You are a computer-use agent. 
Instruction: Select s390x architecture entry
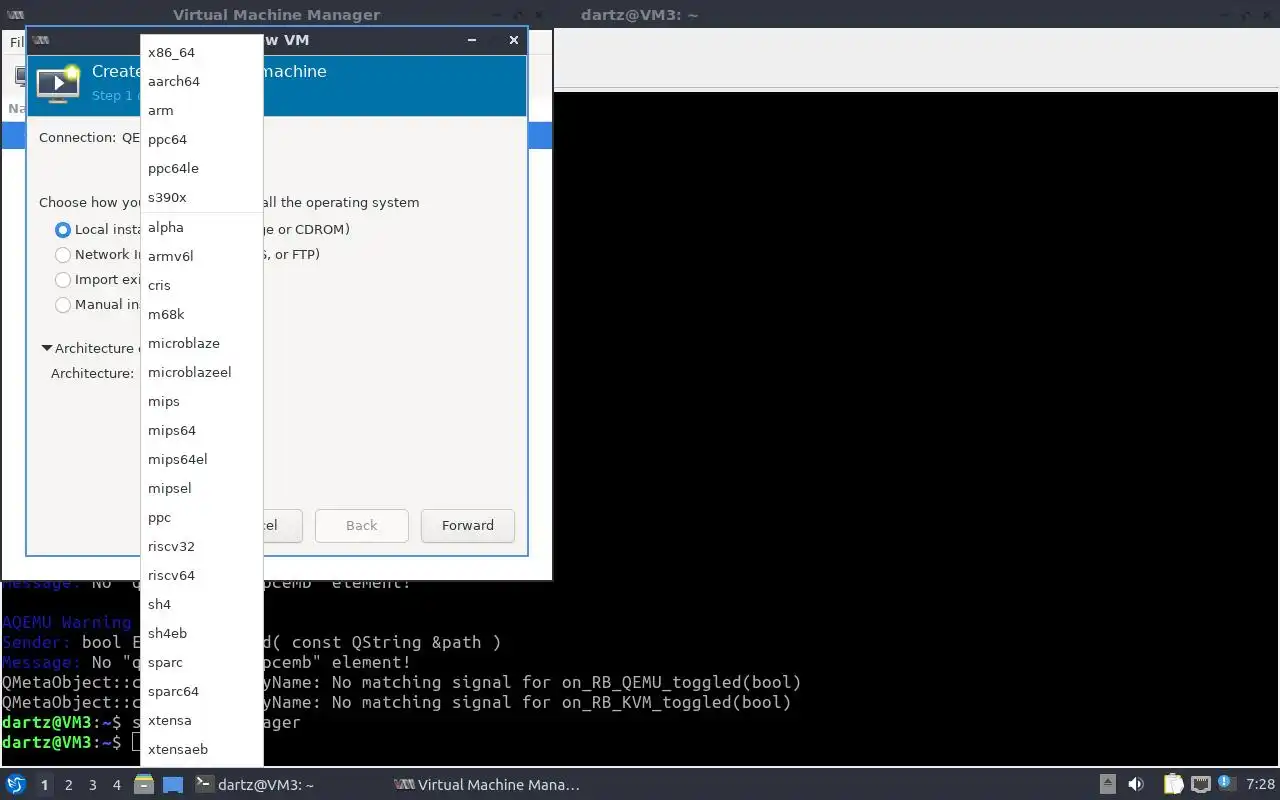point(202,197)
